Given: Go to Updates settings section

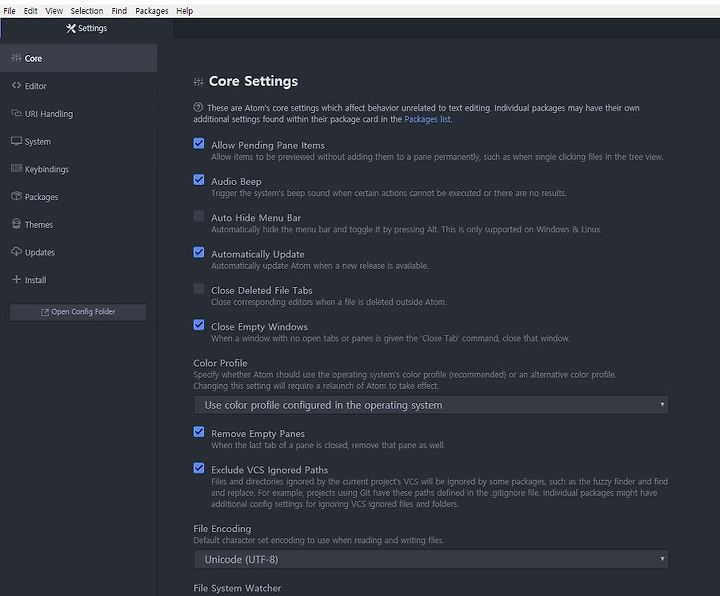Looking at the screenshot, I should click(79, 252).
